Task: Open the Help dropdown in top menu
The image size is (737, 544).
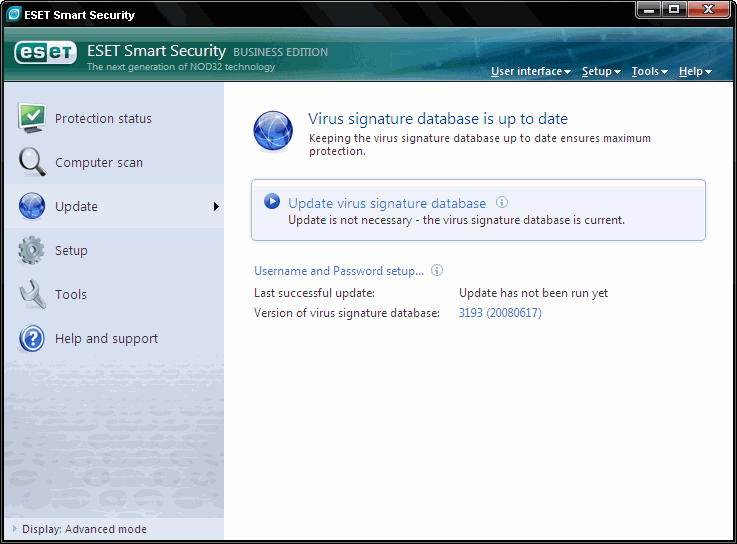Action: (x=695, y=71)
